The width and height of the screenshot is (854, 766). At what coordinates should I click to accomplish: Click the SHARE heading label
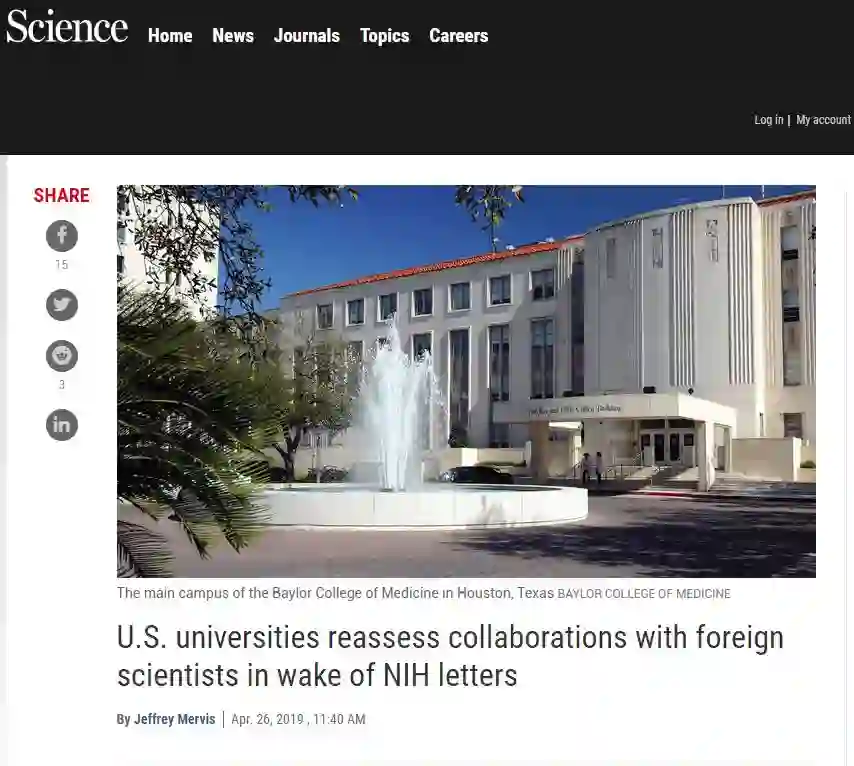(x=62, y=195)
